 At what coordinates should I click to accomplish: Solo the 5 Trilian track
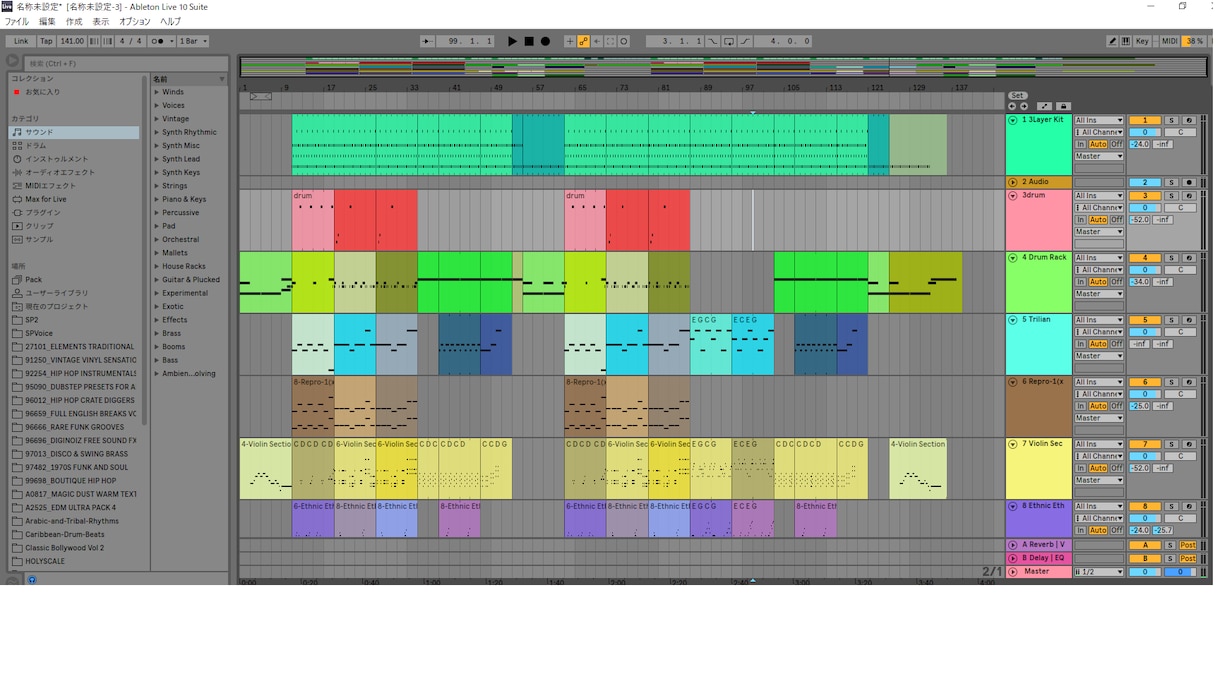[x=1172, y=320]
